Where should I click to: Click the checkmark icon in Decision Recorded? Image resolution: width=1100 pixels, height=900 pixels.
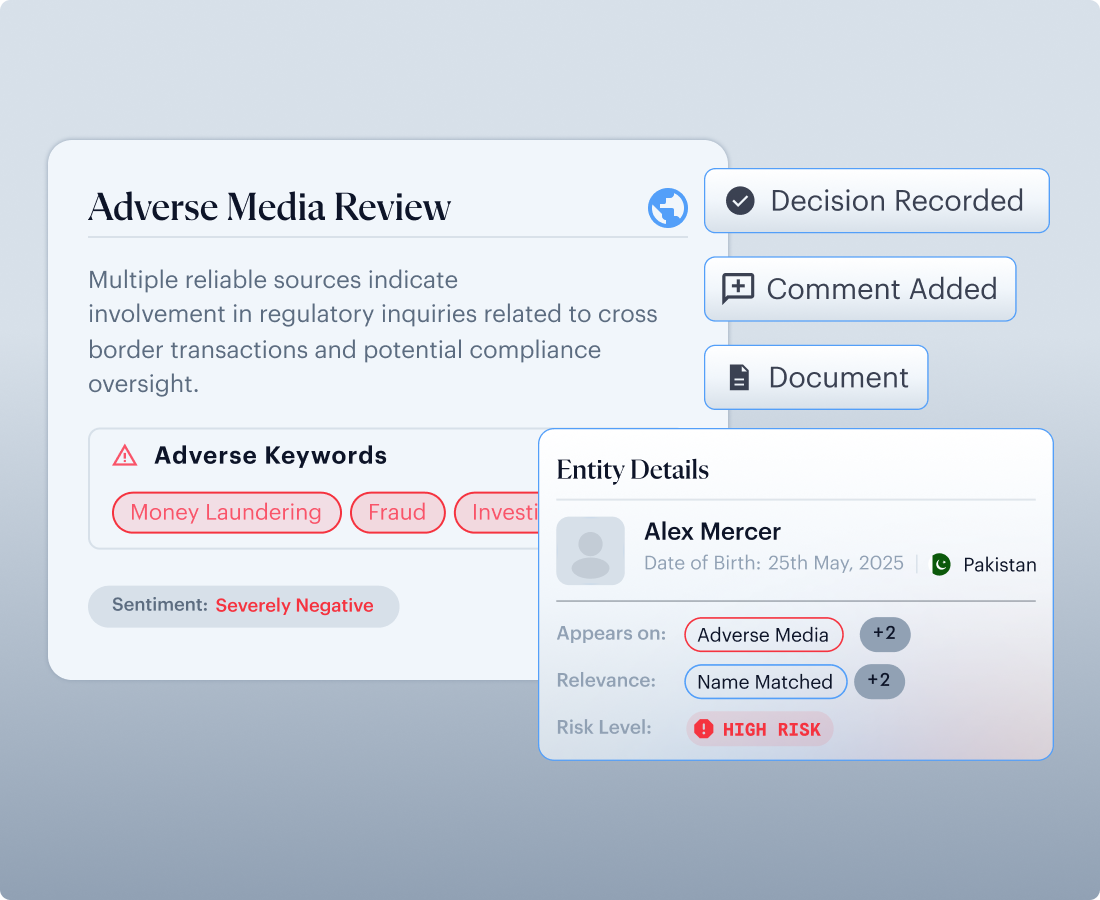[739, 201]
